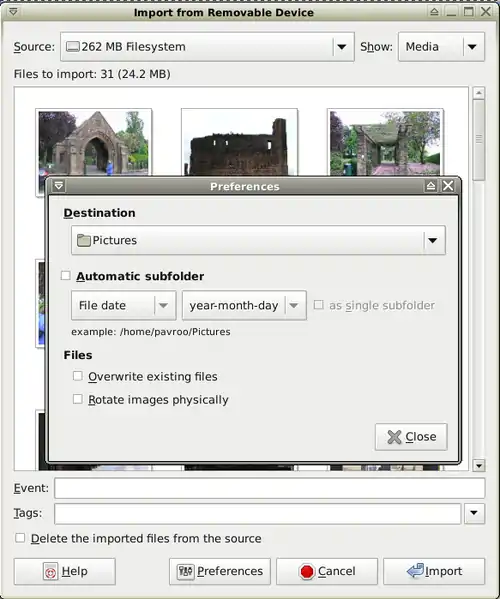Enable the Automatic subfolder checkbox

point(66,275)
